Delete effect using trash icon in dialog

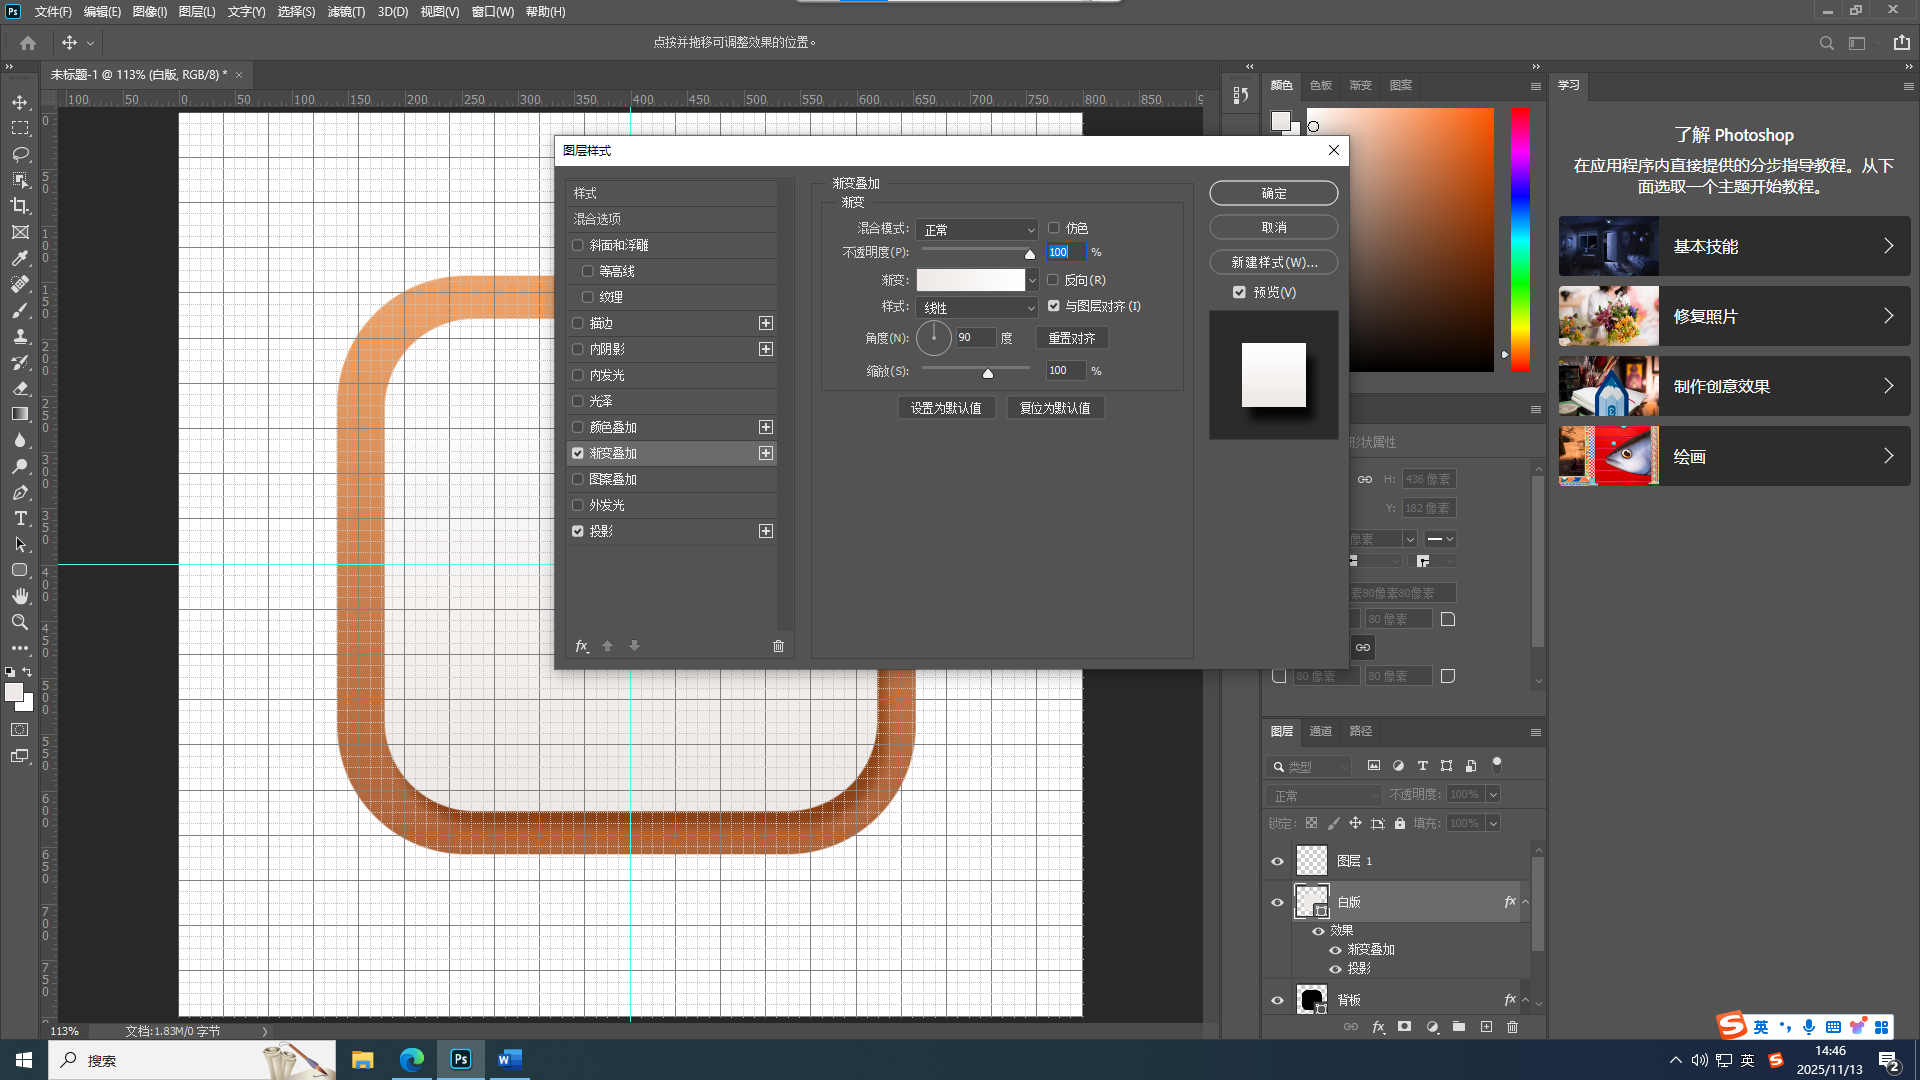pos(778,646)
